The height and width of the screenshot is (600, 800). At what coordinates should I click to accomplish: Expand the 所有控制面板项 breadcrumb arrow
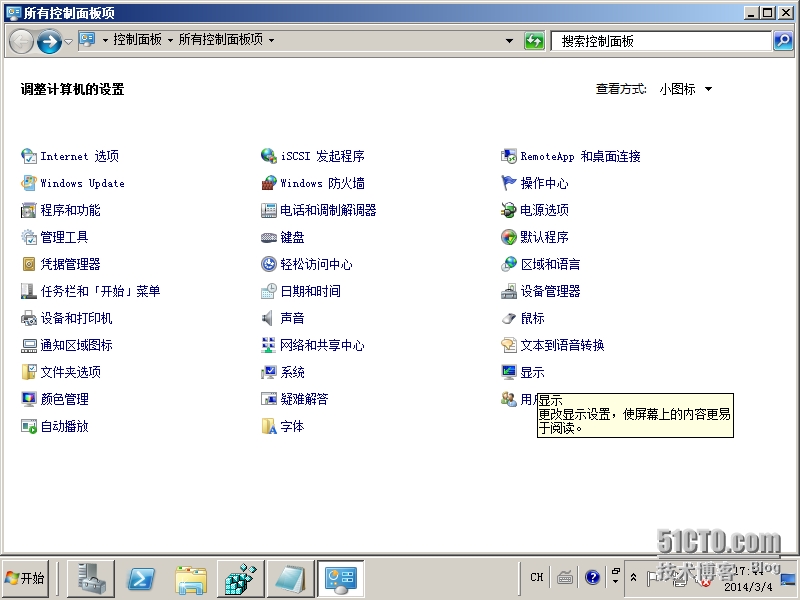[271, 40]
